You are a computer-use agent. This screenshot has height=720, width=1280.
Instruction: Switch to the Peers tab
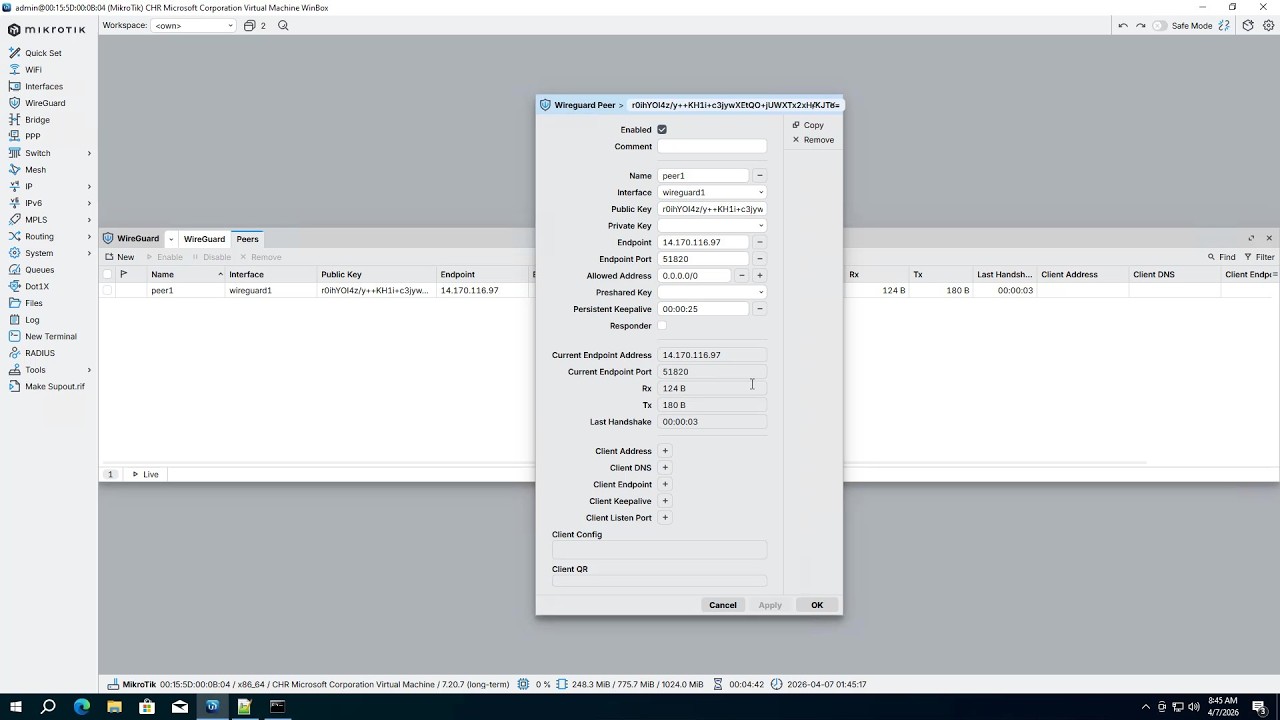coord(248,239)
